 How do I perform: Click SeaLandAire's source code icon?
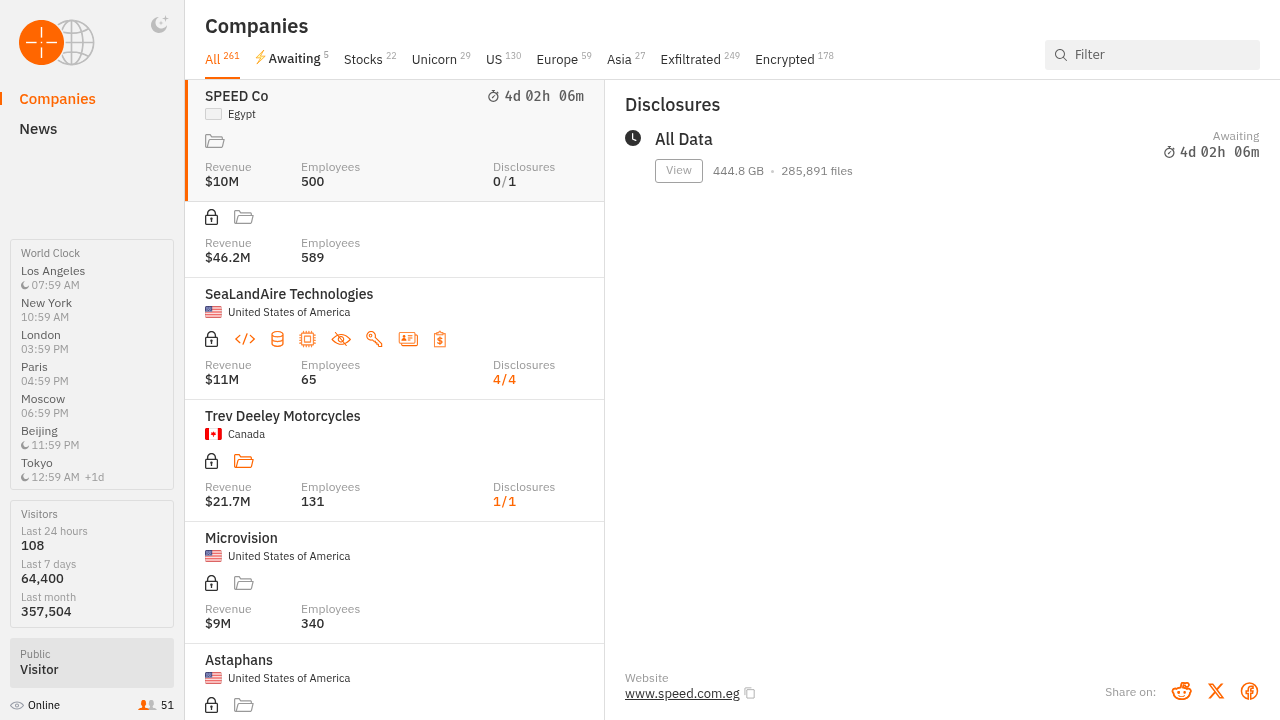pos(245,339)
